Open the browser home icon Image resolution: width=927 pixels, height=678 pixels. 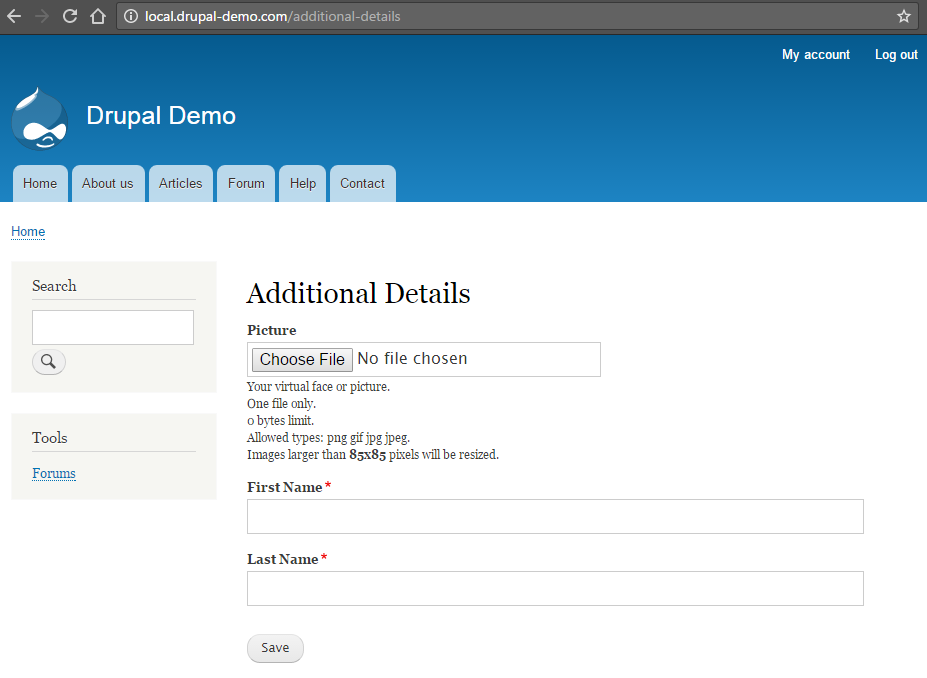click(97, 15)
